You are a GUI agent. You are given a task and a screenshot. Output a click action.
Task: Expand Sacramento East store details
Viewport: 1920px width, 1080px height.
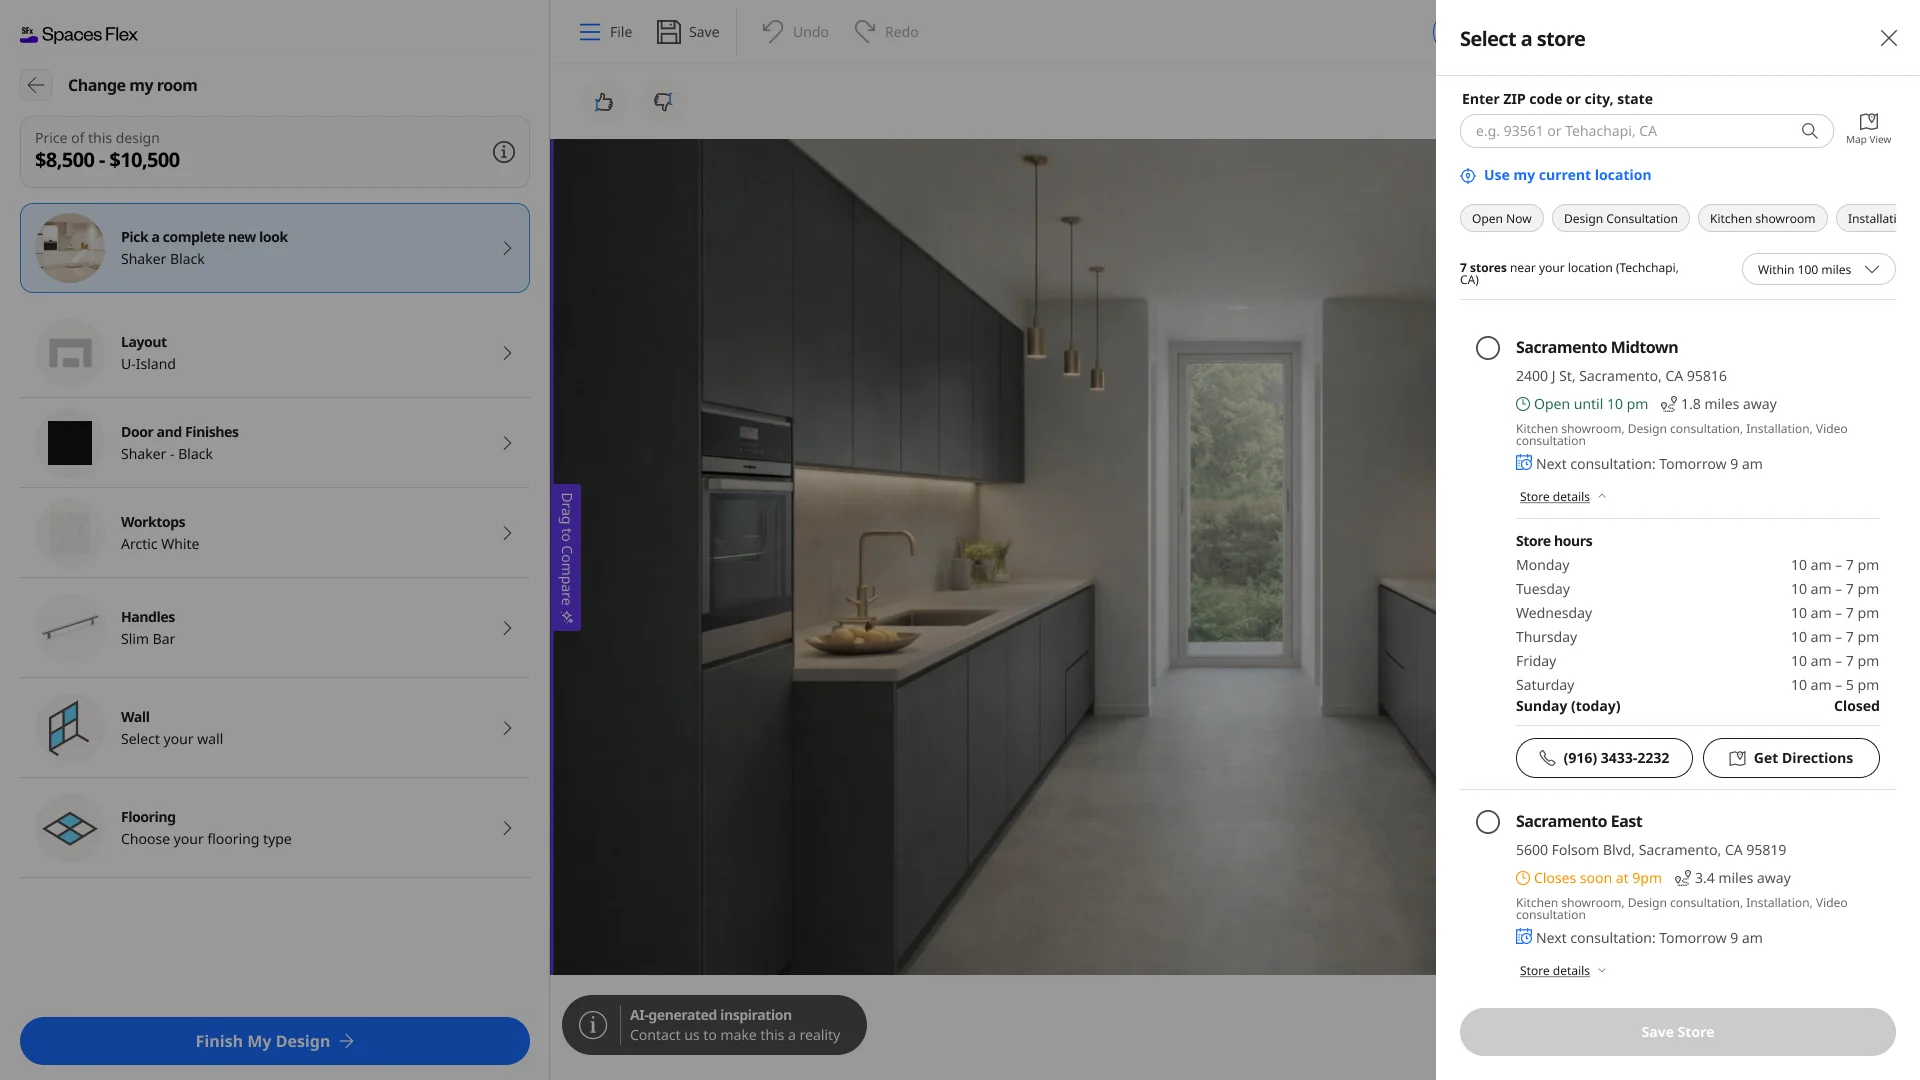[x=1563, y=971]
